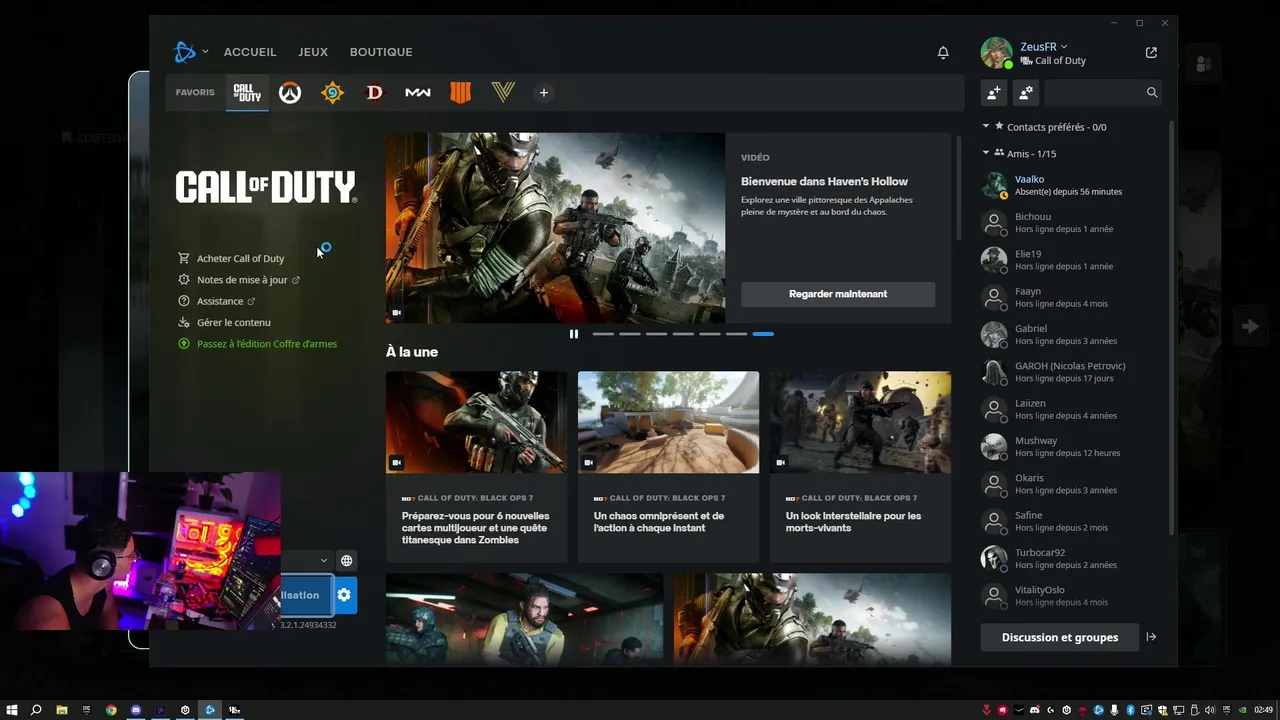This screenshot has height=720, width=1280.
Task: Select the Diablo favorite icon
Action: (375, 93)
